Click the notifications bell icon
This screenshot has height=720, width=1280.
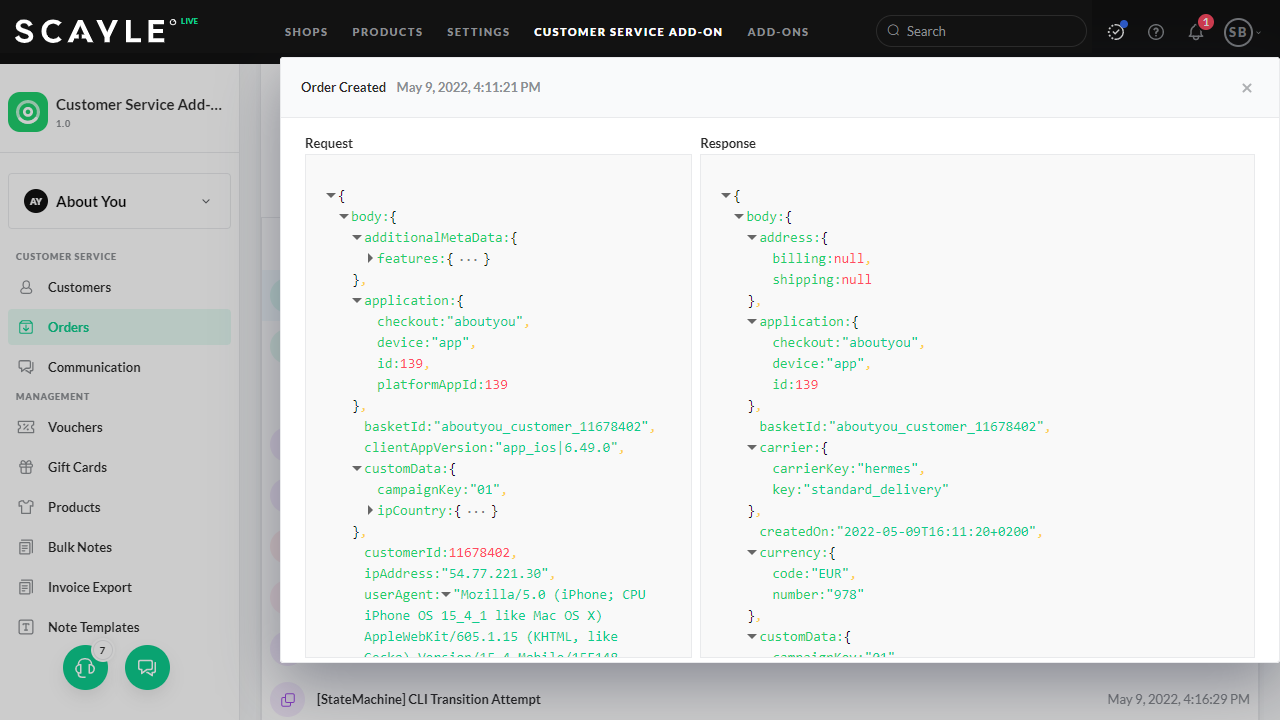pyautogui.click(x=1196, y=32)
